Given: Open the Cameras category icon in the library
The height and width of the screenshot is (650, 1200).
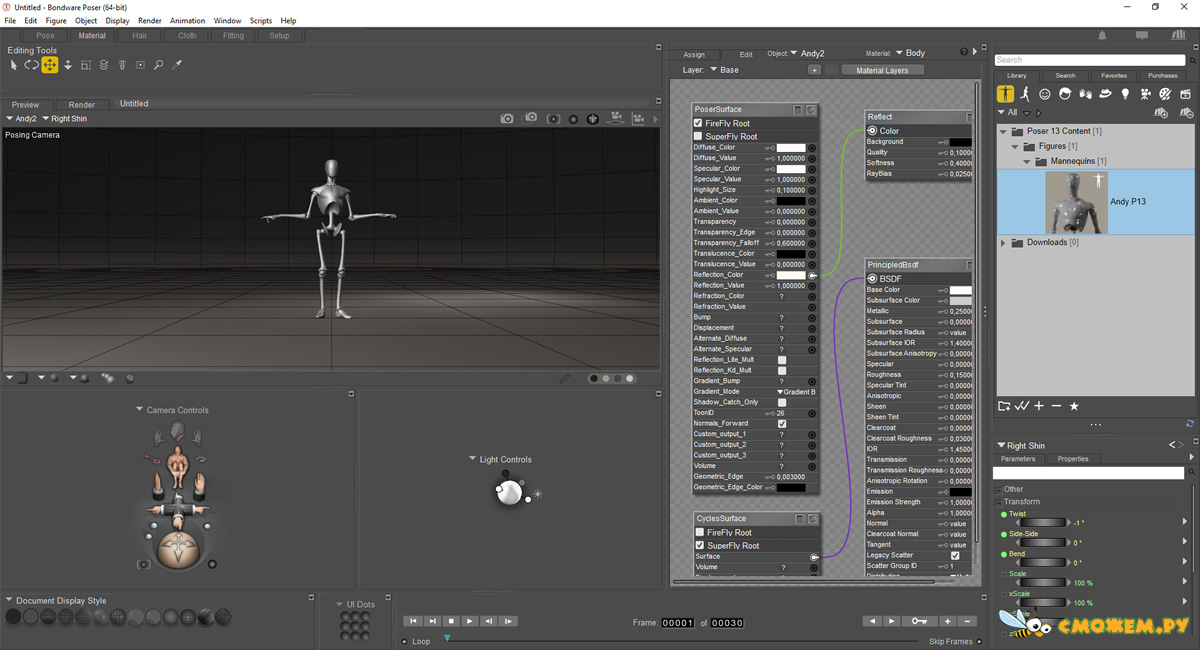Looking at the screenshot, I should pyautogui.click(x=1145, y=94).
